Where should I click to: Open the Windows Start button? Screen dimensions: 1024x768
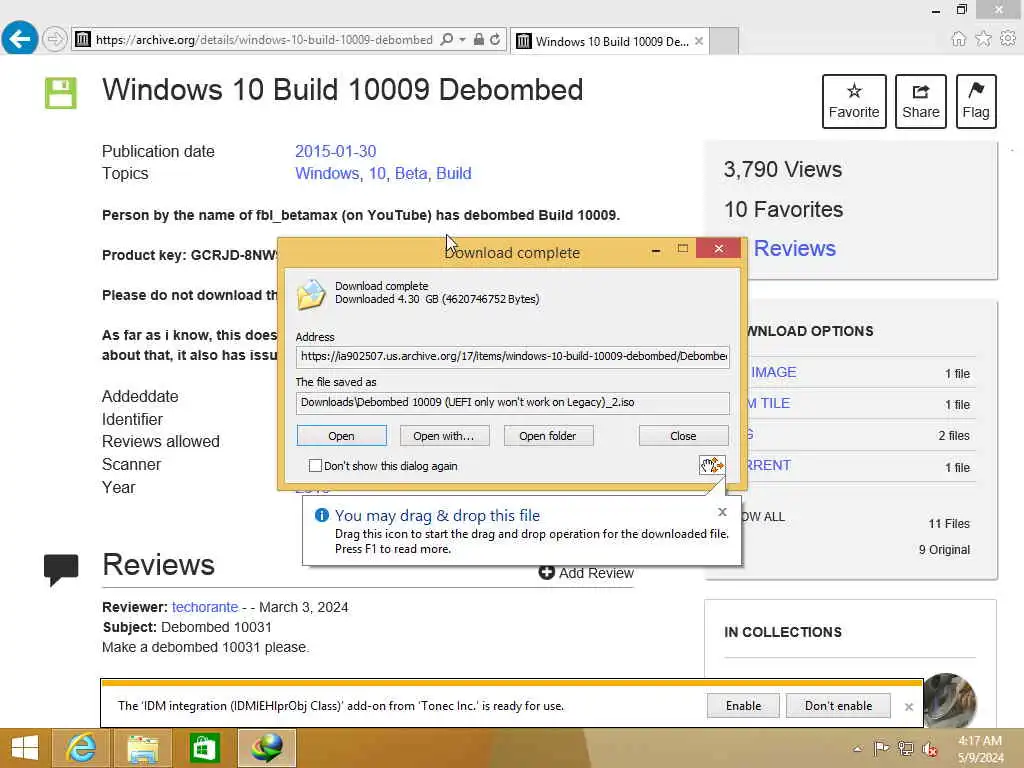(25, 748)
